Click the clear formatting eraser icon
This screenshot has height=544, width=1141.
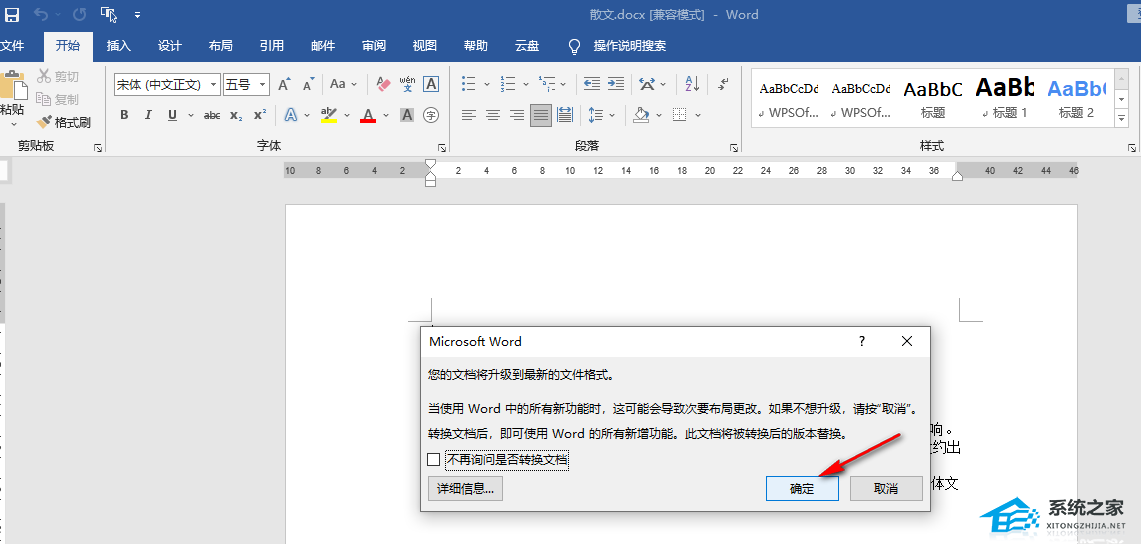(x=382, y=85)
